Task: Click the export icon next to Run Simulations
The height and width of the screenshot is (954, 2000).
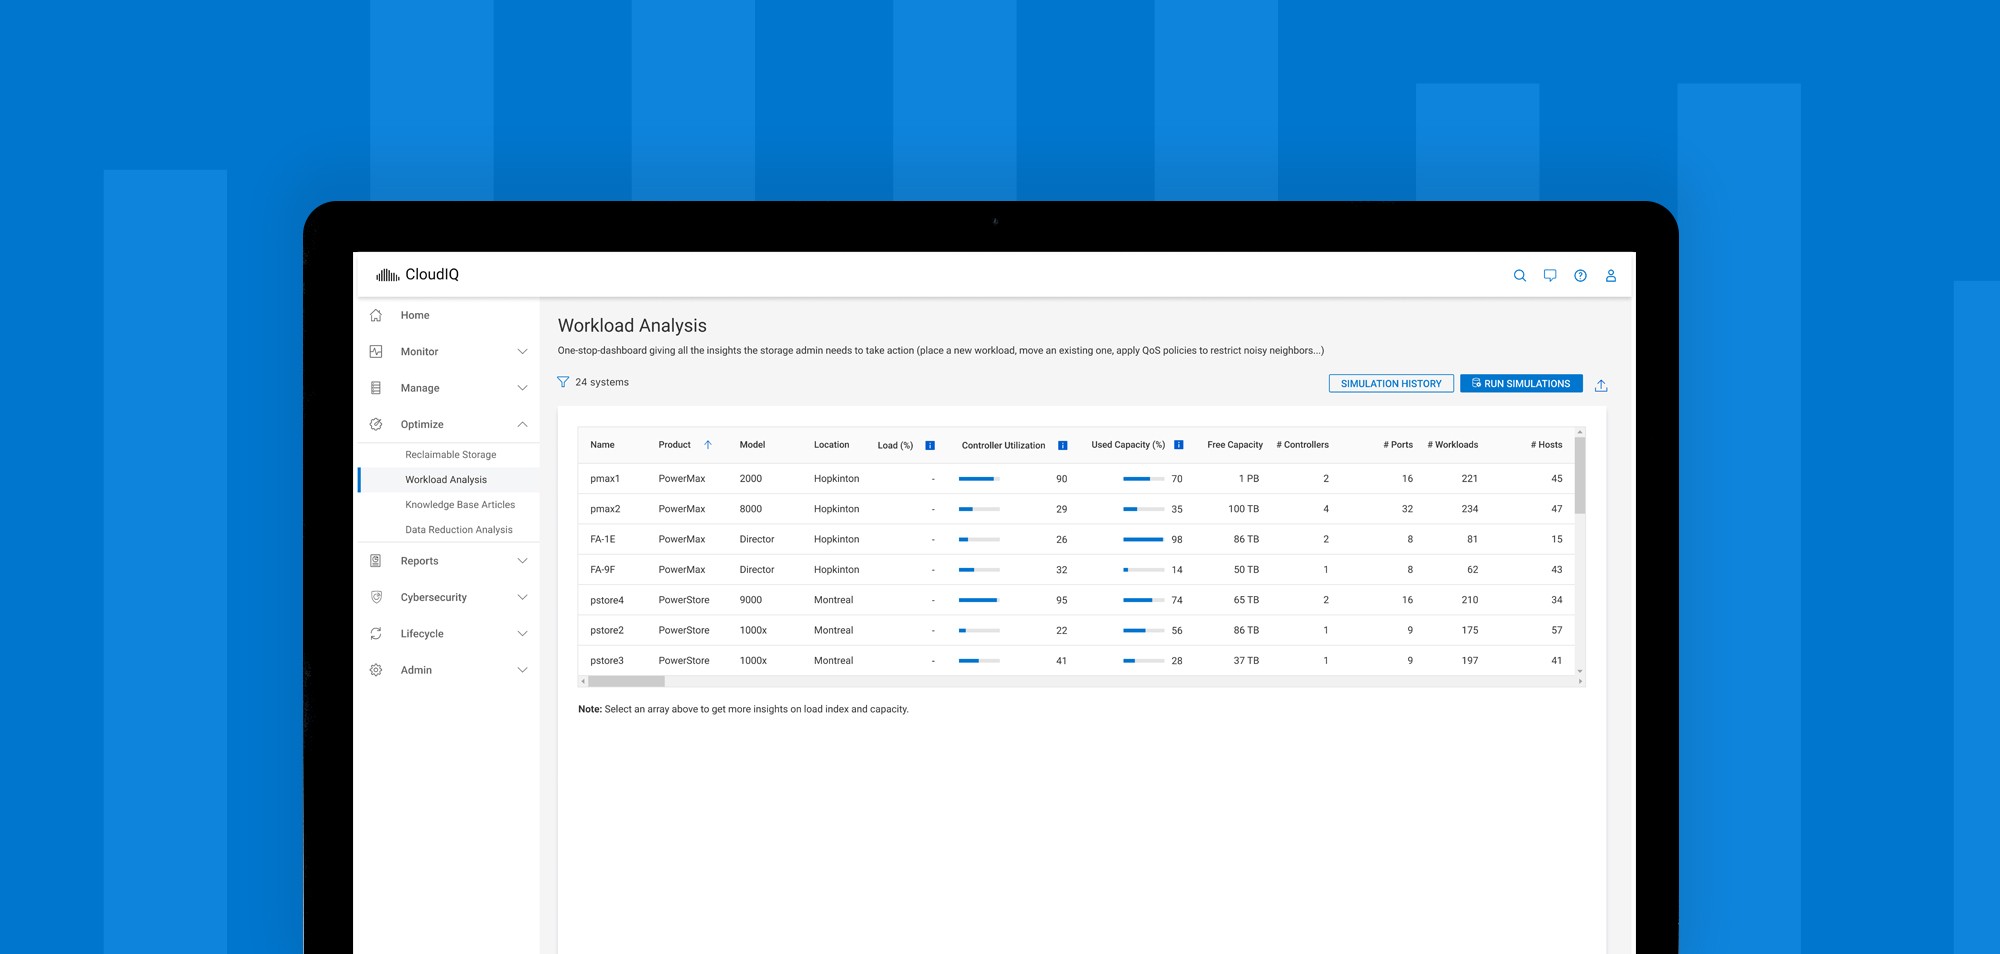Action: (x=1601, y=384)
